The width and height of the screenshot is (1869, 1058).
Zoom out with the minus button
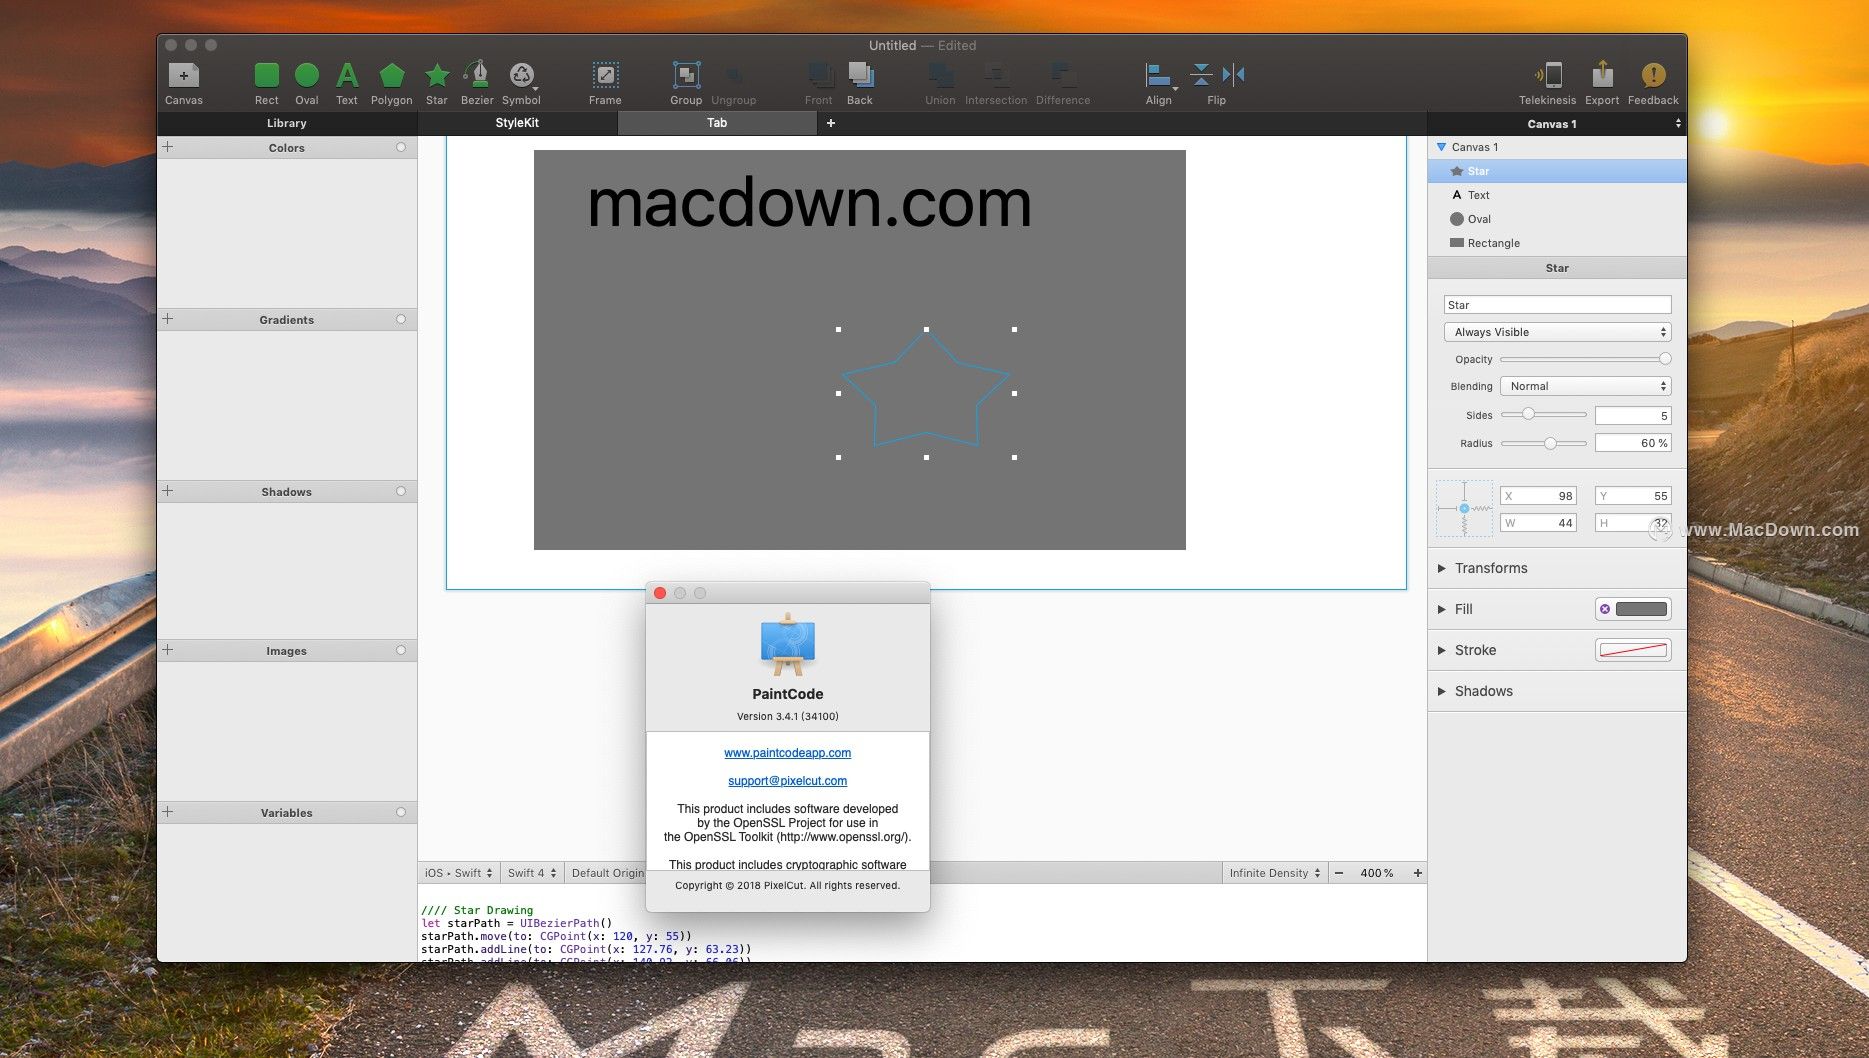pyautogui.click(x=1339, y=873)
